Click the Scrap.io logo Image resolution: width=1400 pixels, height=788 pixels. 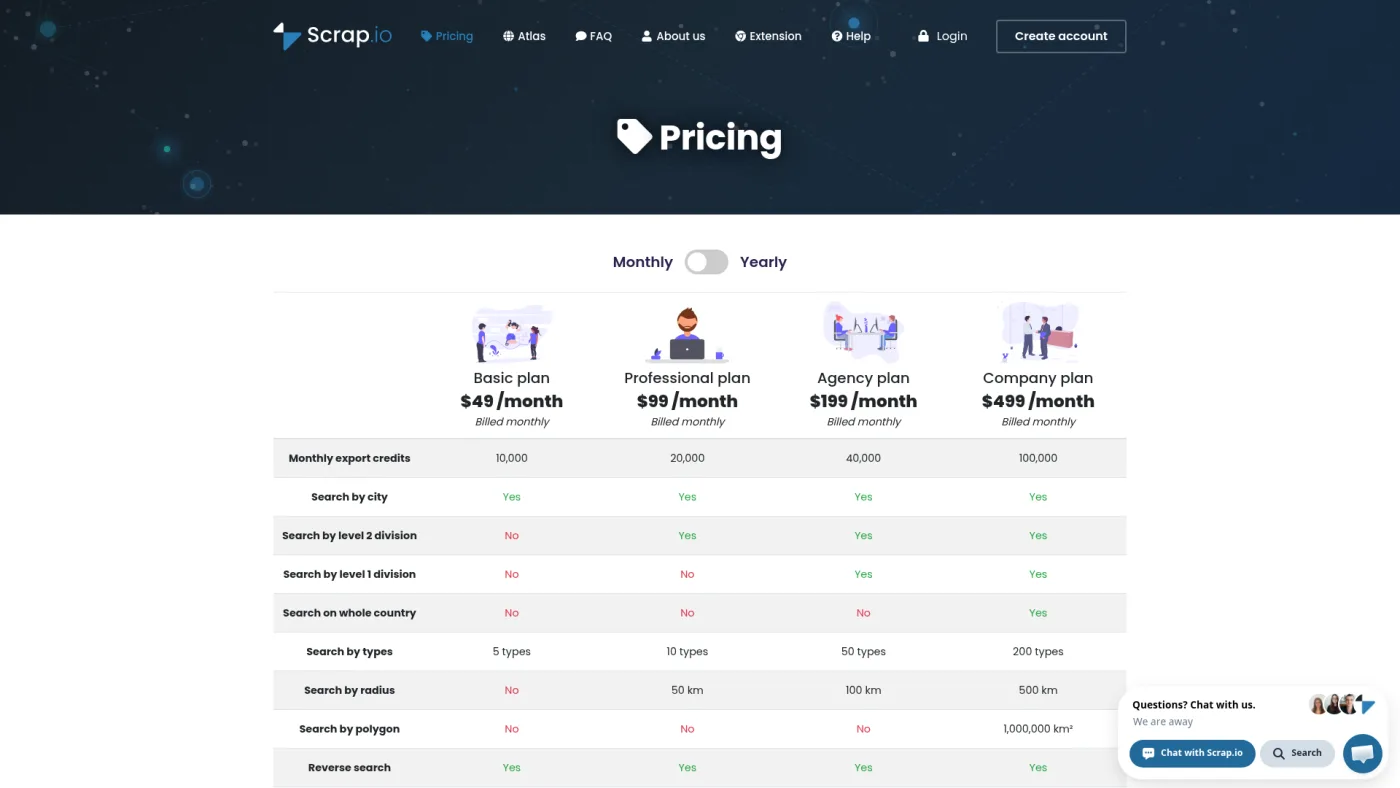332,36
